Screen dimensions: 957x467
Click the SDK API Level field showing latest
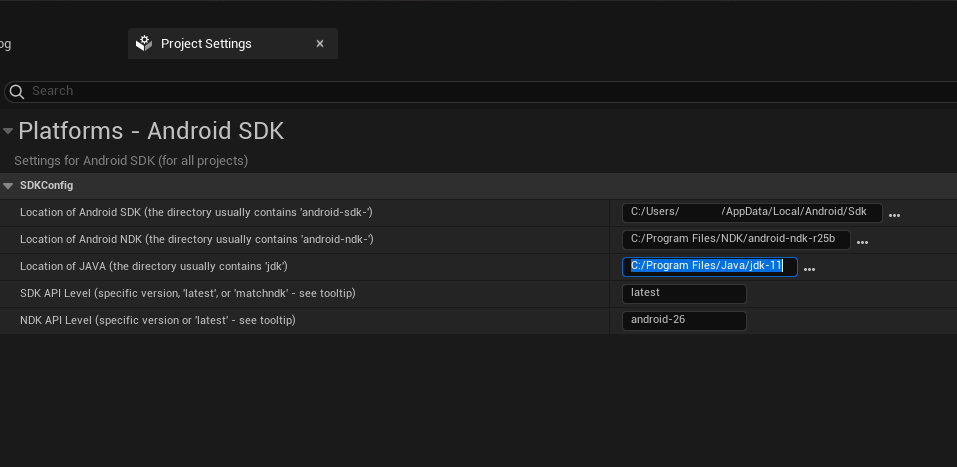coord(684,294)
